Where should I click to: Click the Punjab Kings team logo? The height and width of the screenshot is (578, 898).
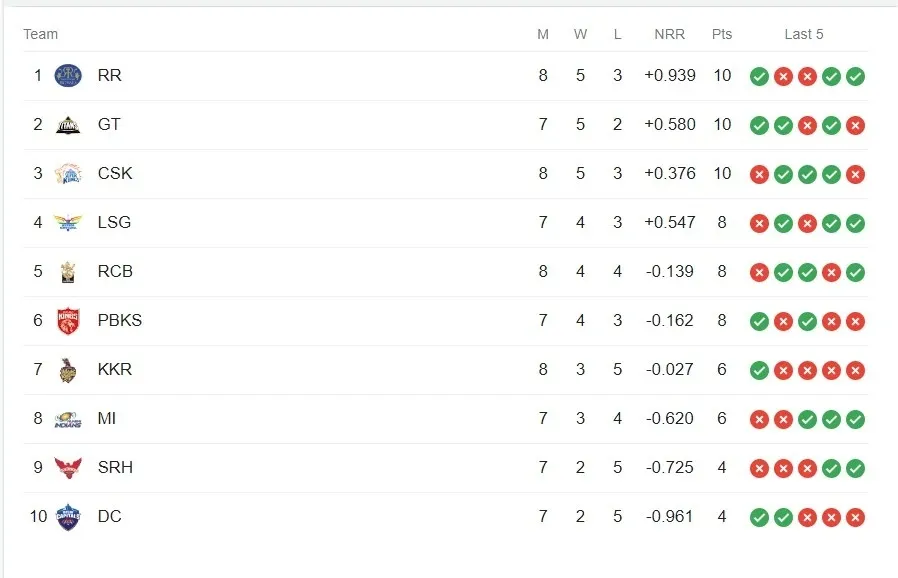(x=68, y=320)
